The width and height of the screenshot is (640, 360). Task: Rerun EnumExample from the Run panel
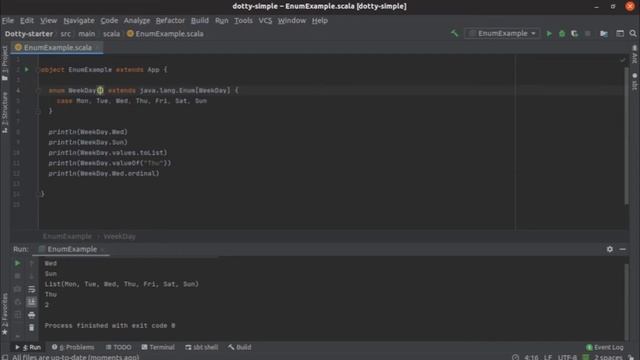18,263
